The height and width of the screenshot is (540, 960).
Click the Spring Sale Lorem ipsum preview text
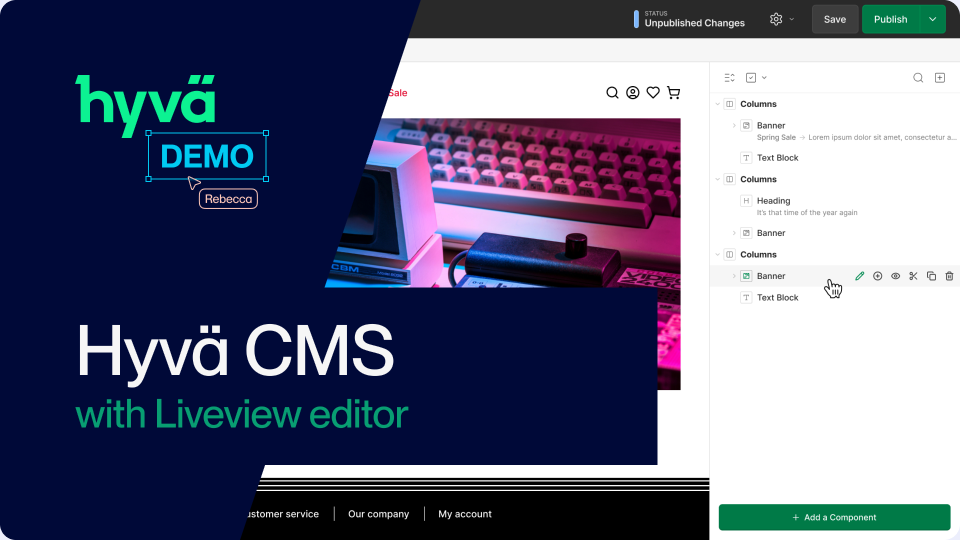point(856,138)
